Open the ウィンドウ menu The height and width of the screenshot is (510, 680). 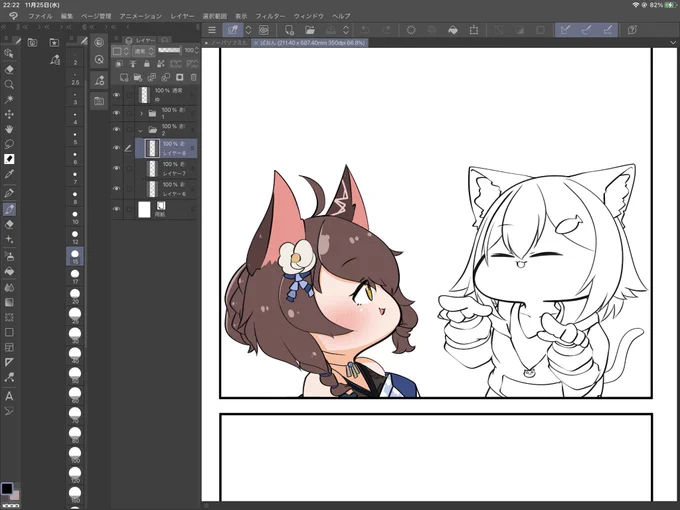point(309,16)
